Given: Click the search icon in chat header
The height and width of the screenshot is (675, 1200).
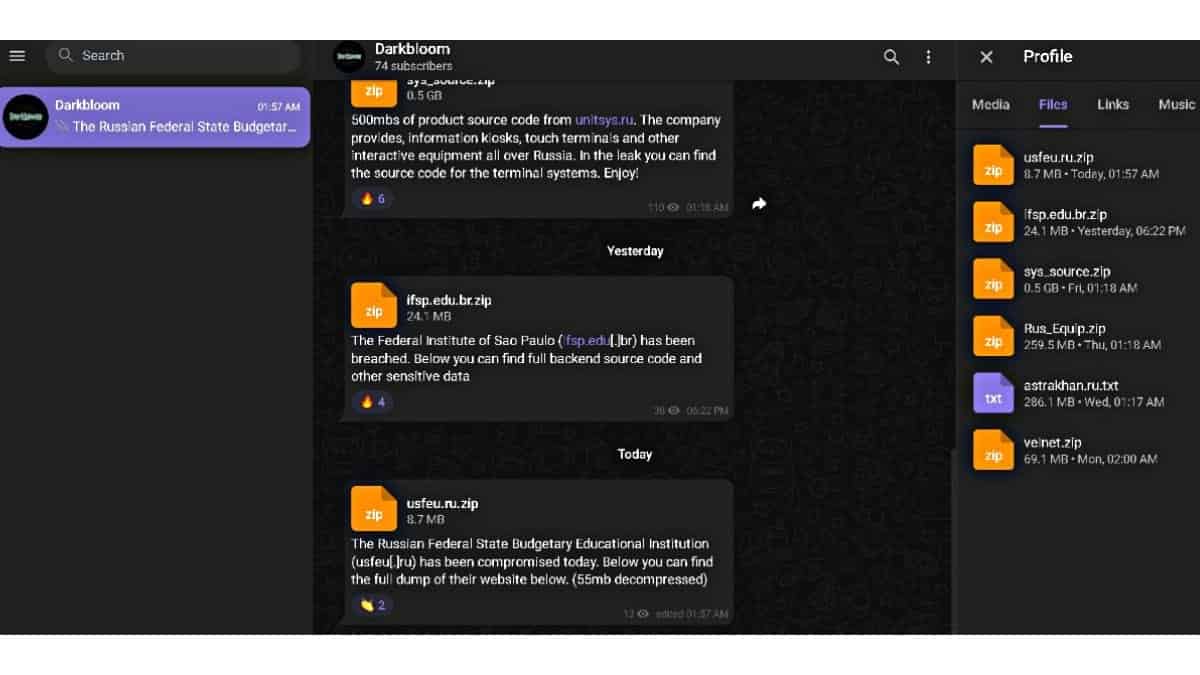Looking at the screenshot, I should coord(891,57).
